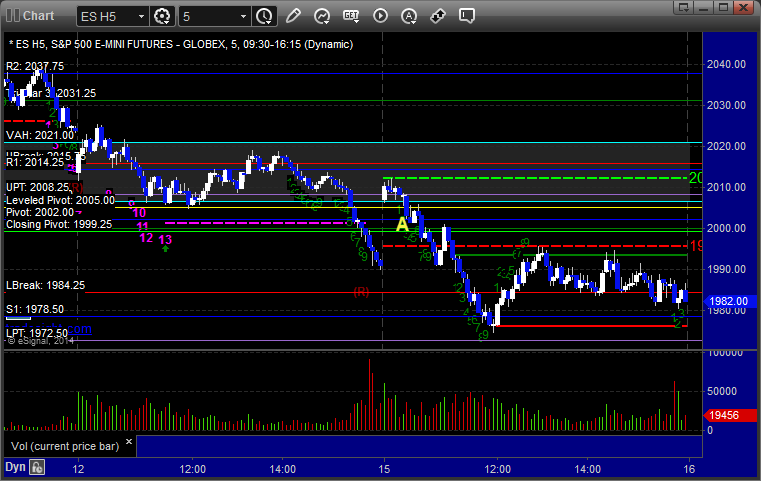Click the S1: 1978.50 label
The height and width of the screenshot is (481, 761).
pyautogui.click(x=35, y=309)
